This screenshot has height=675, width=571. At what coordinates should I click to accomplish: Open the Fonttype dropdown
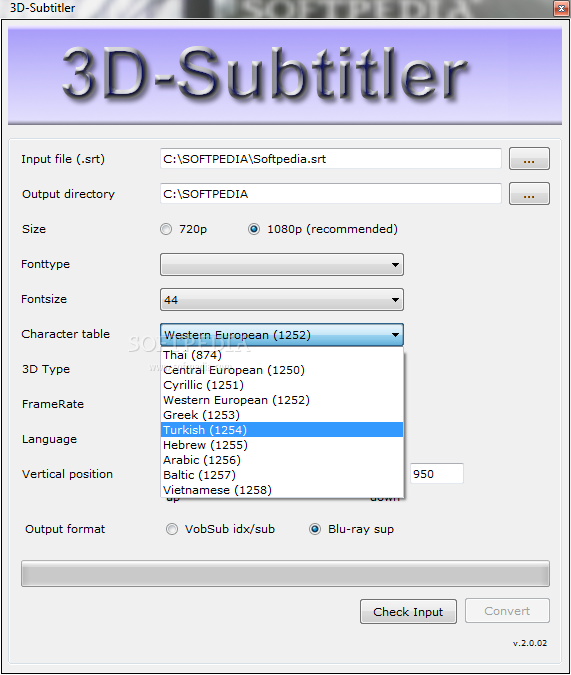coord(282,264)
